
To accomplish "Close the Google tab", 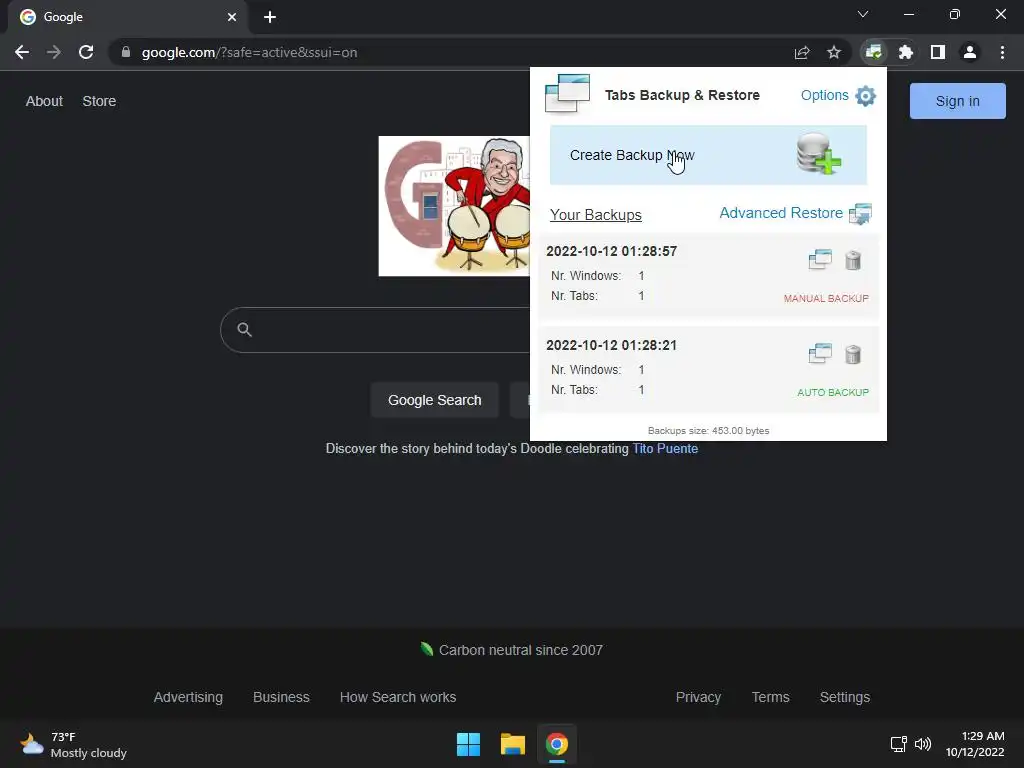I will pos(232,17).
